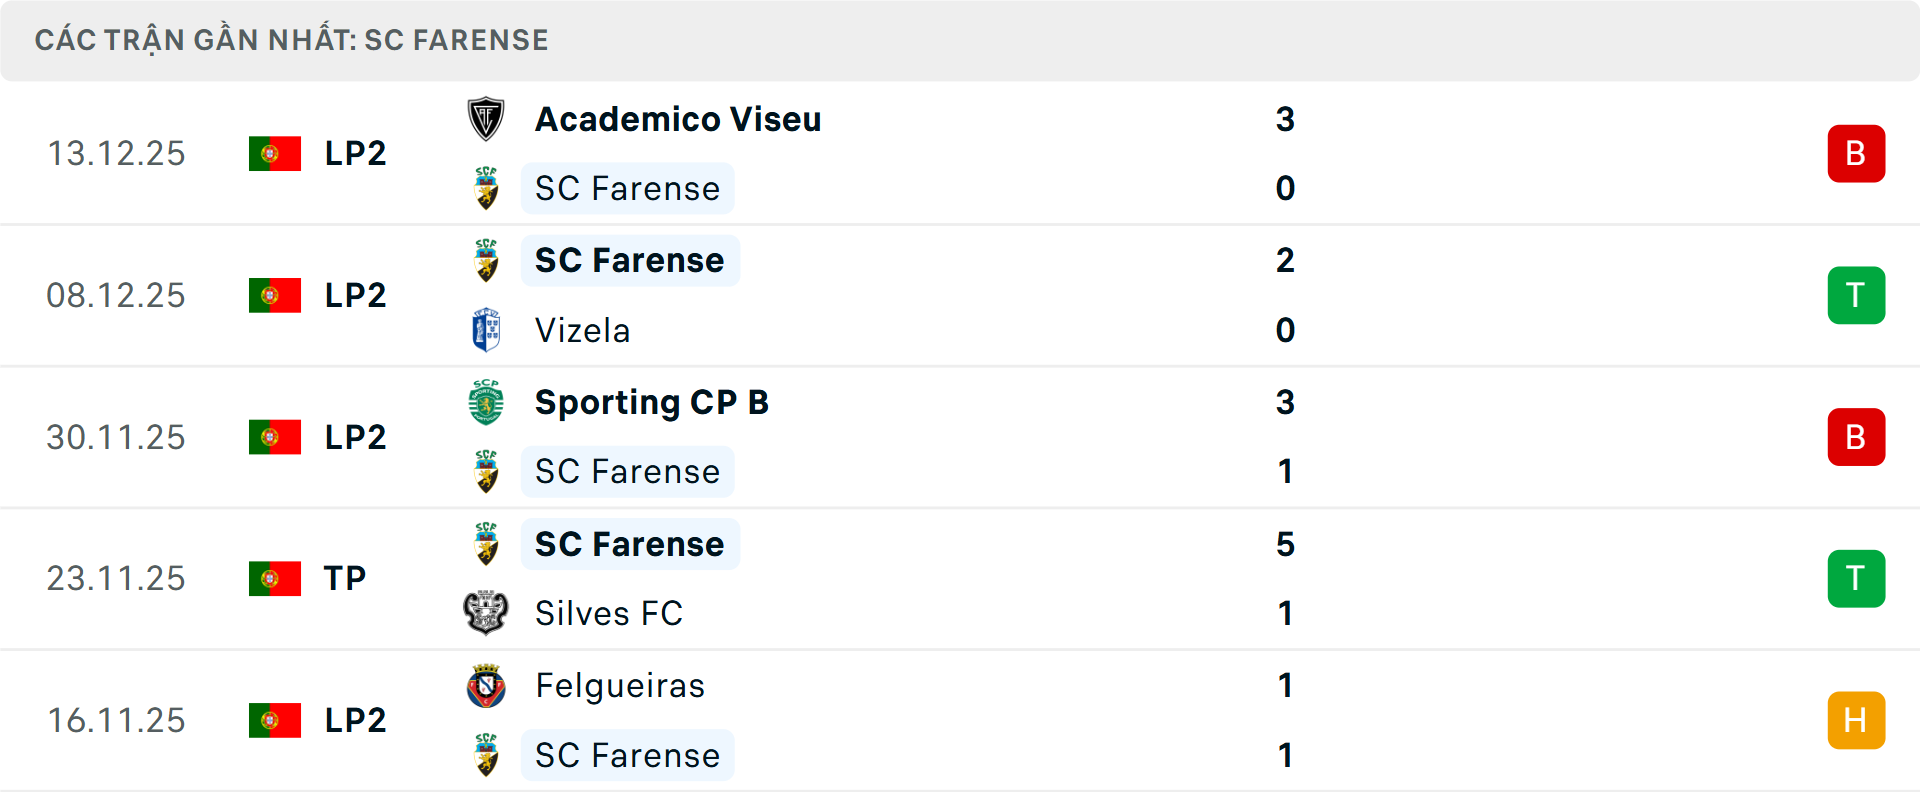This screenshot has width=1920, height=792.
Task: Select the SC Farense crest next to Vizela match
Action: [487, 259]
